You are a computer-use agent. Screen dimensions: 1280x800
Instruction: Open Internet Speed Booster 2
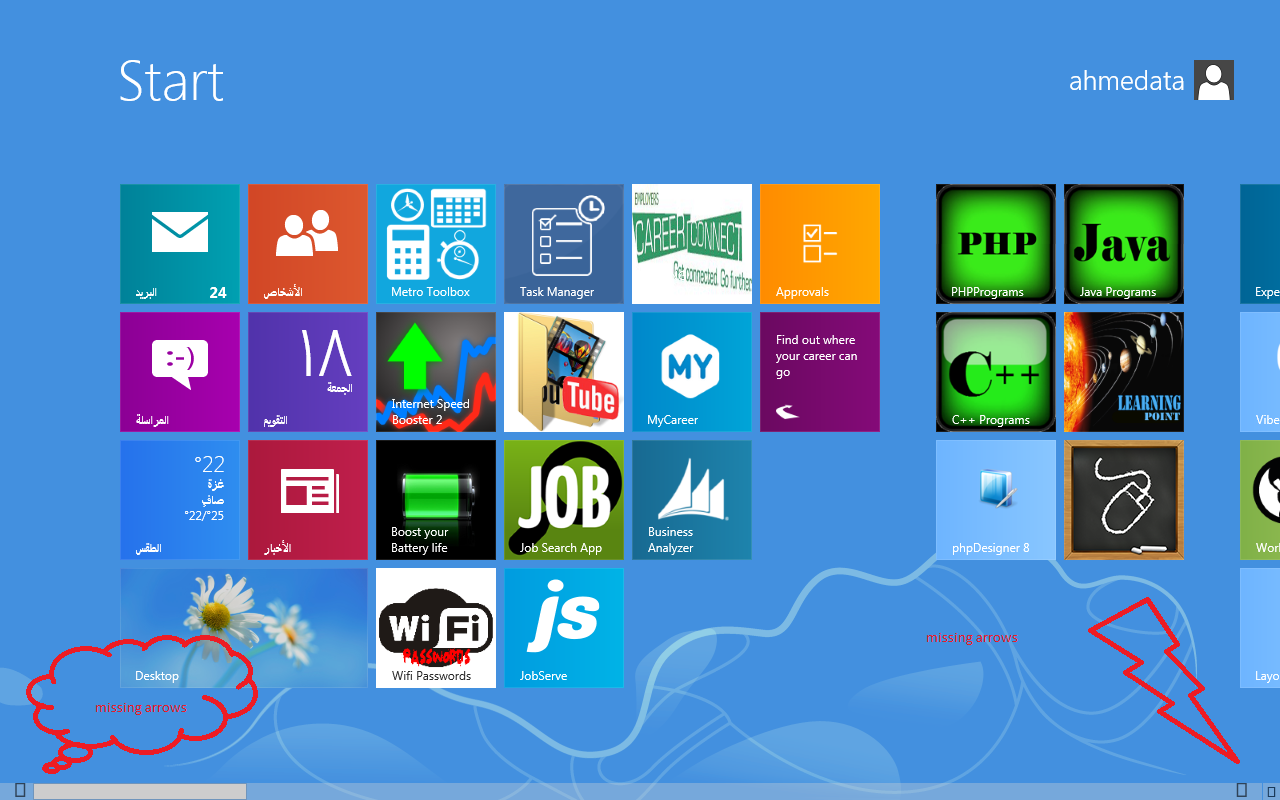tap(435, 371)
